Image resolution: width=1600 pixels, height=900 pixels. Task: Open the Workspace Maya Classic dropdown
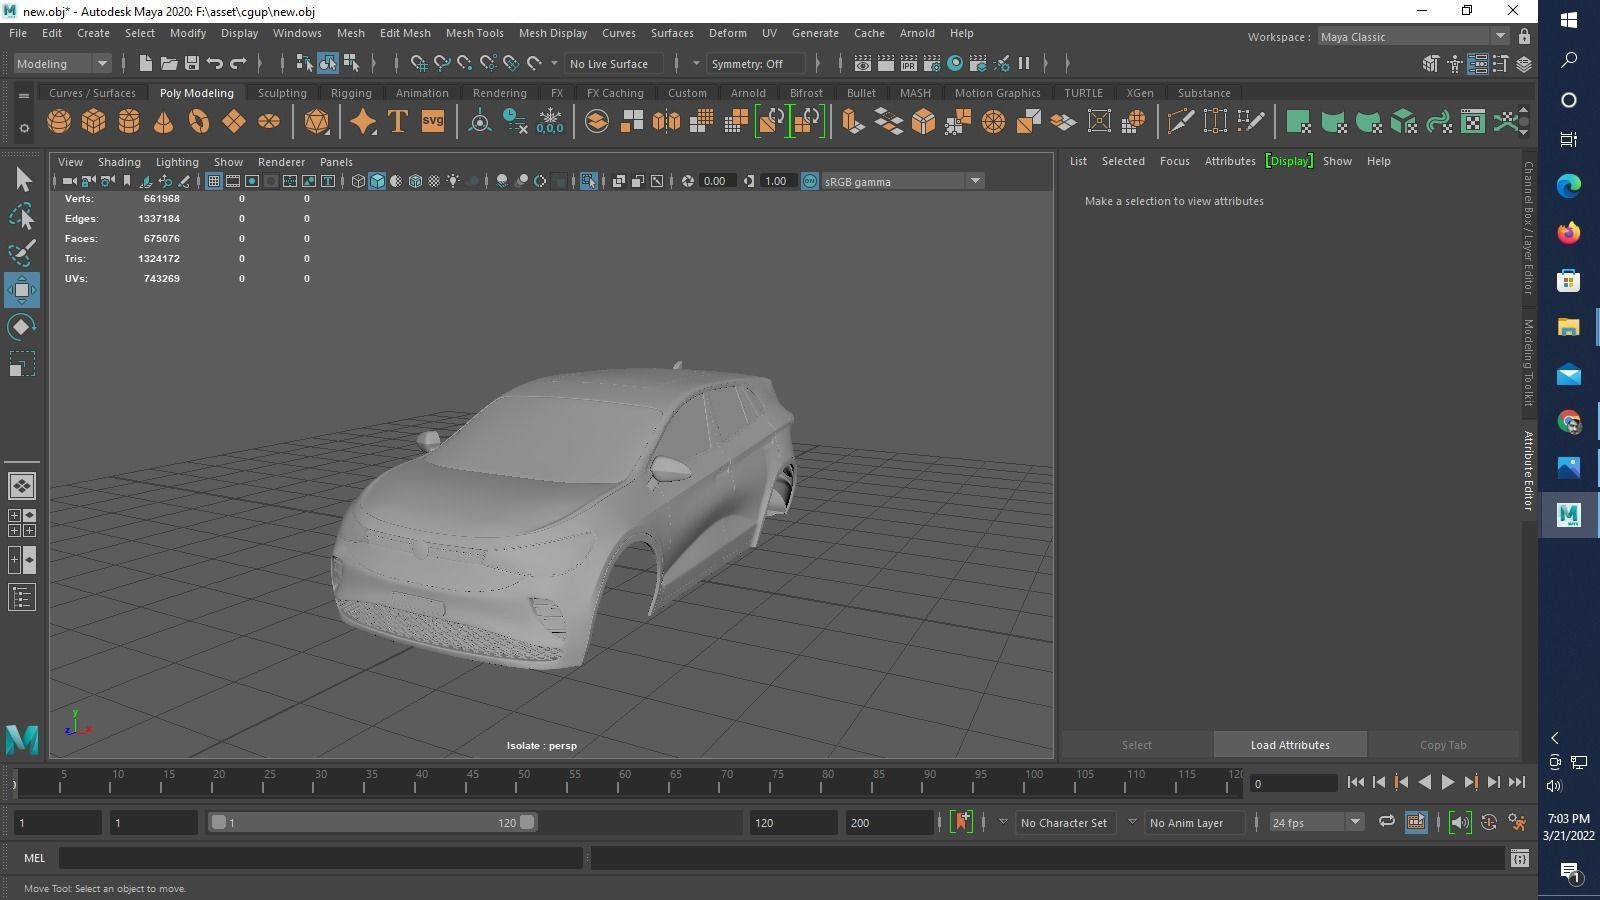[1412, 36]
